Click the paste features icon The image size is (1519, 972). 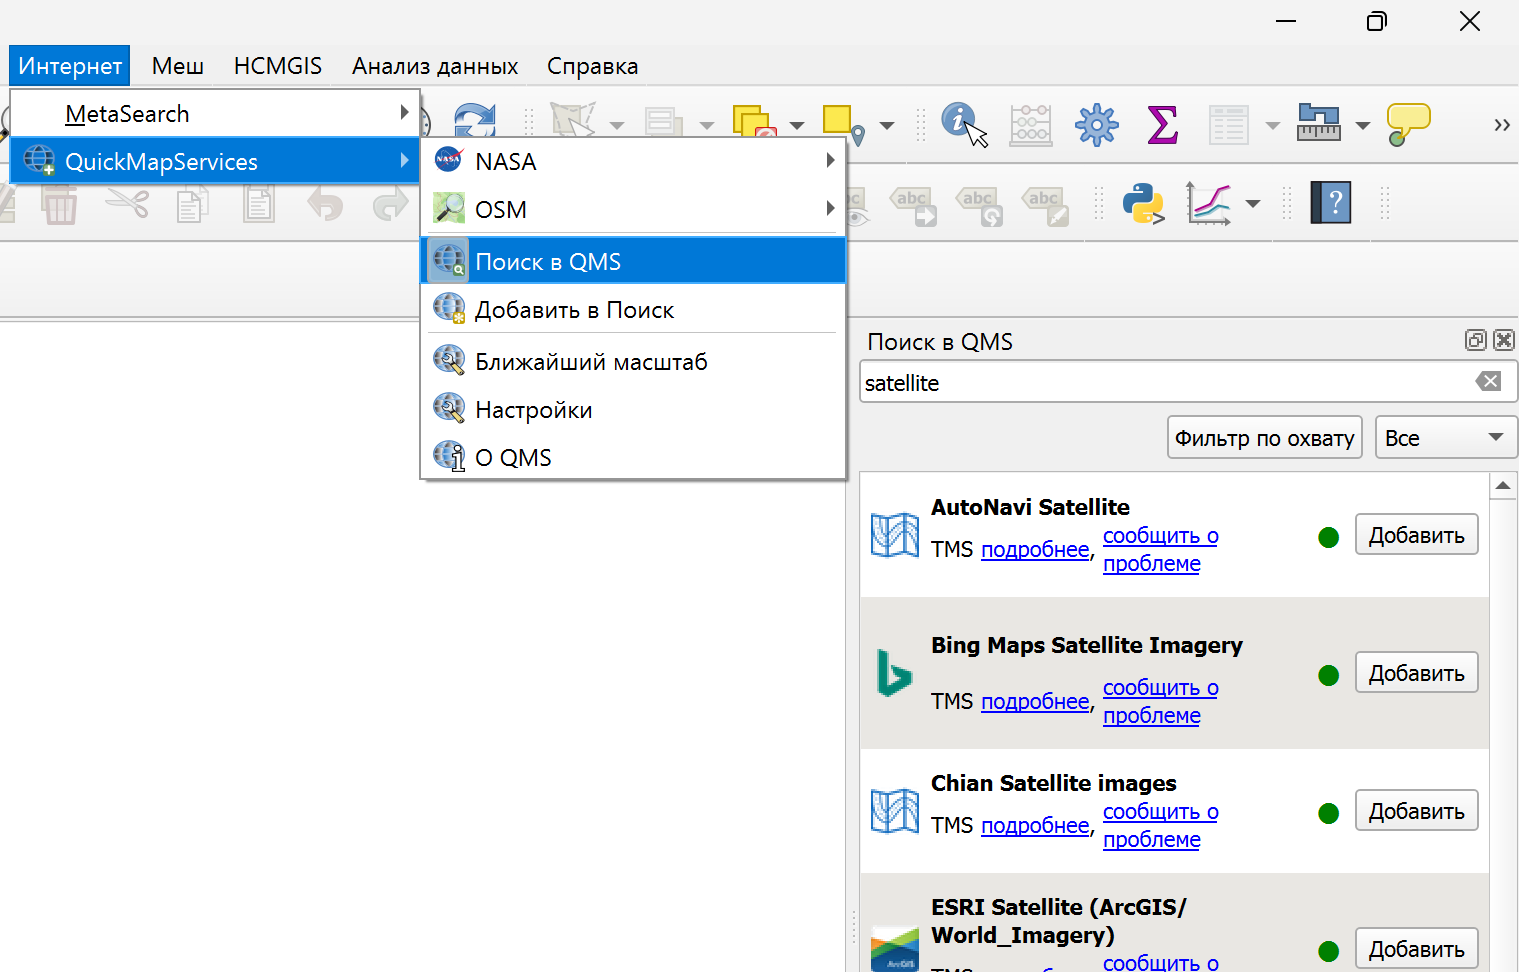coord(259,205)
